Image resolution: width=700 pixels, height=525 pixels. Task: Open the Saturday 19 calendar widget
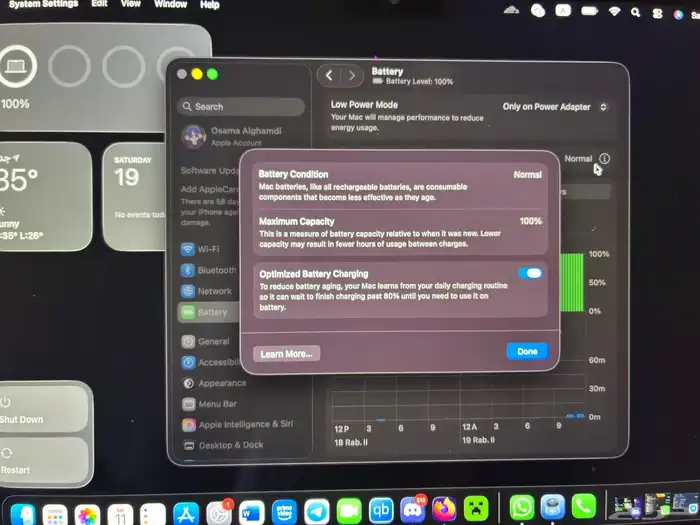(x=134, y=196)
